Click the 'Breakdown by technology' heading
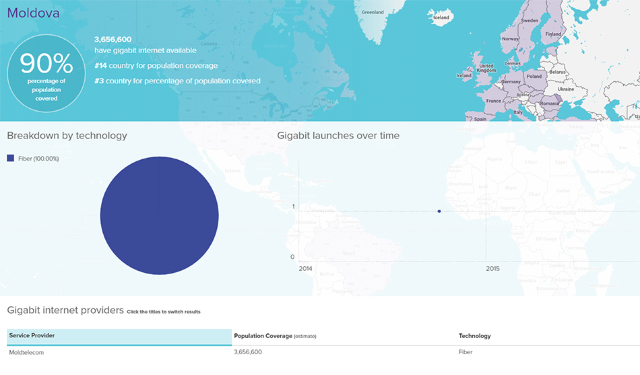This screenshot has height=375, width=640. [x=67, y=135]
